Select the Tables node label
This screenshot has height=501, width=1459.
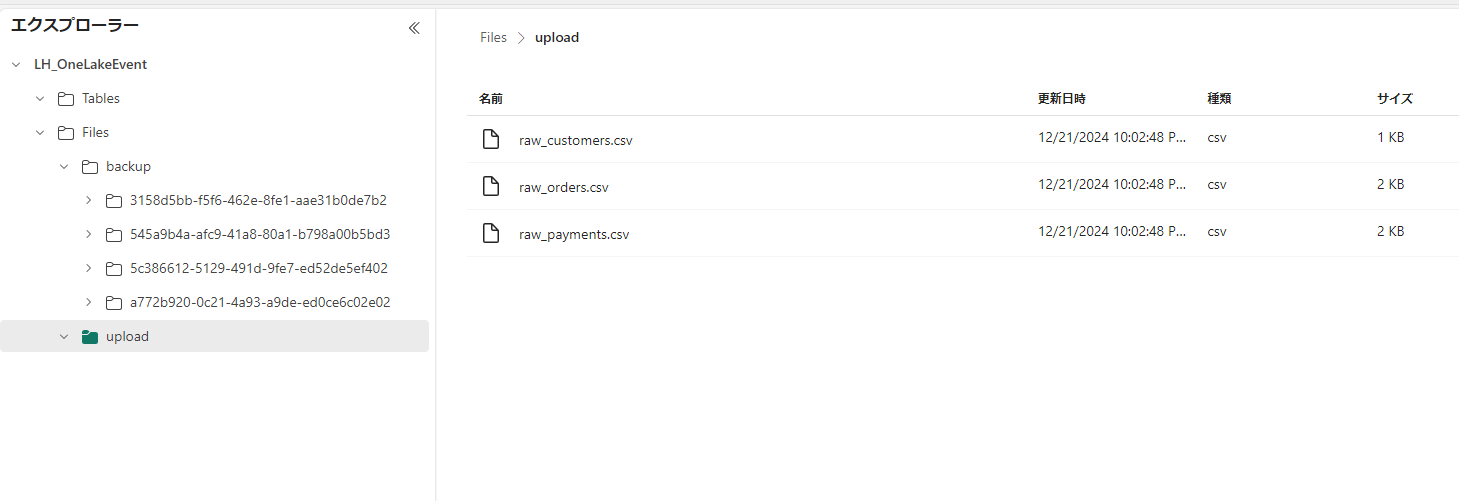(101, 99)
